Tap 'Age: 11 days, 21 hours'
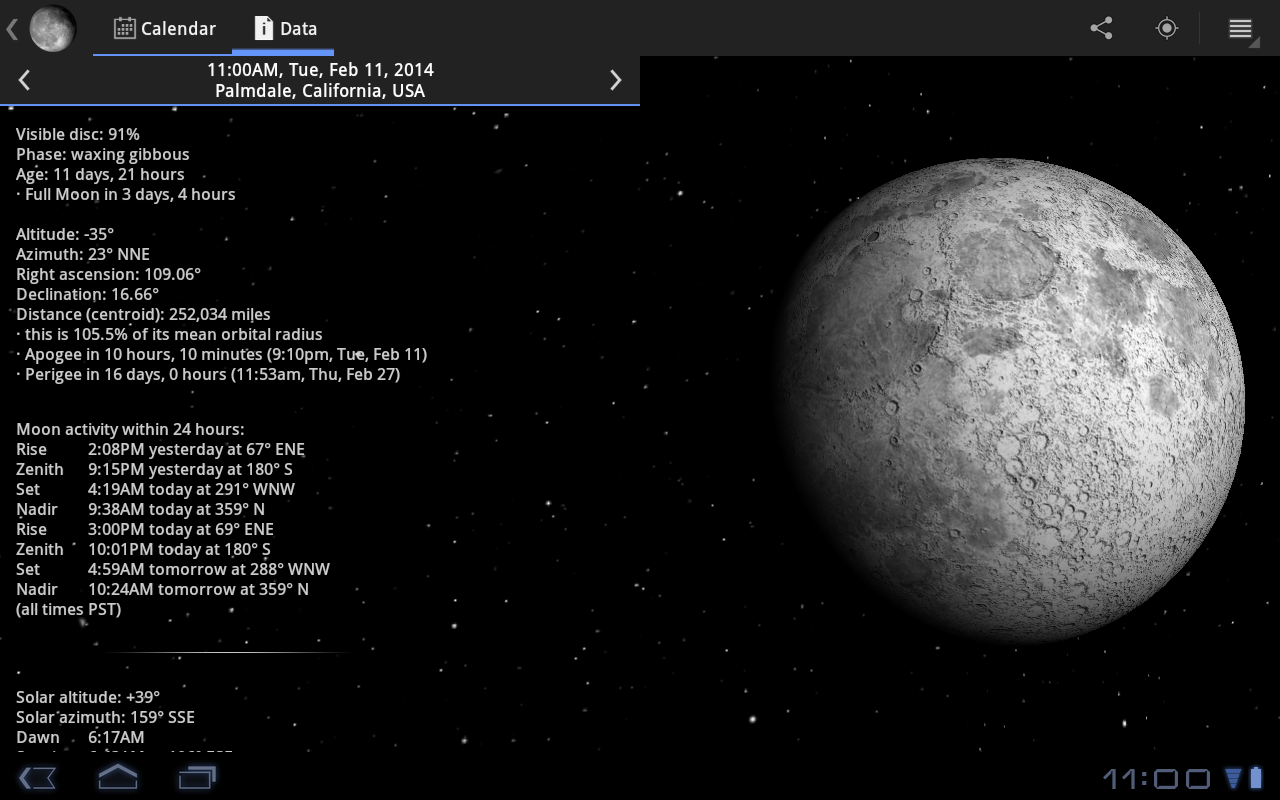Screen dimensions: 1280x800 pos(100,174)
